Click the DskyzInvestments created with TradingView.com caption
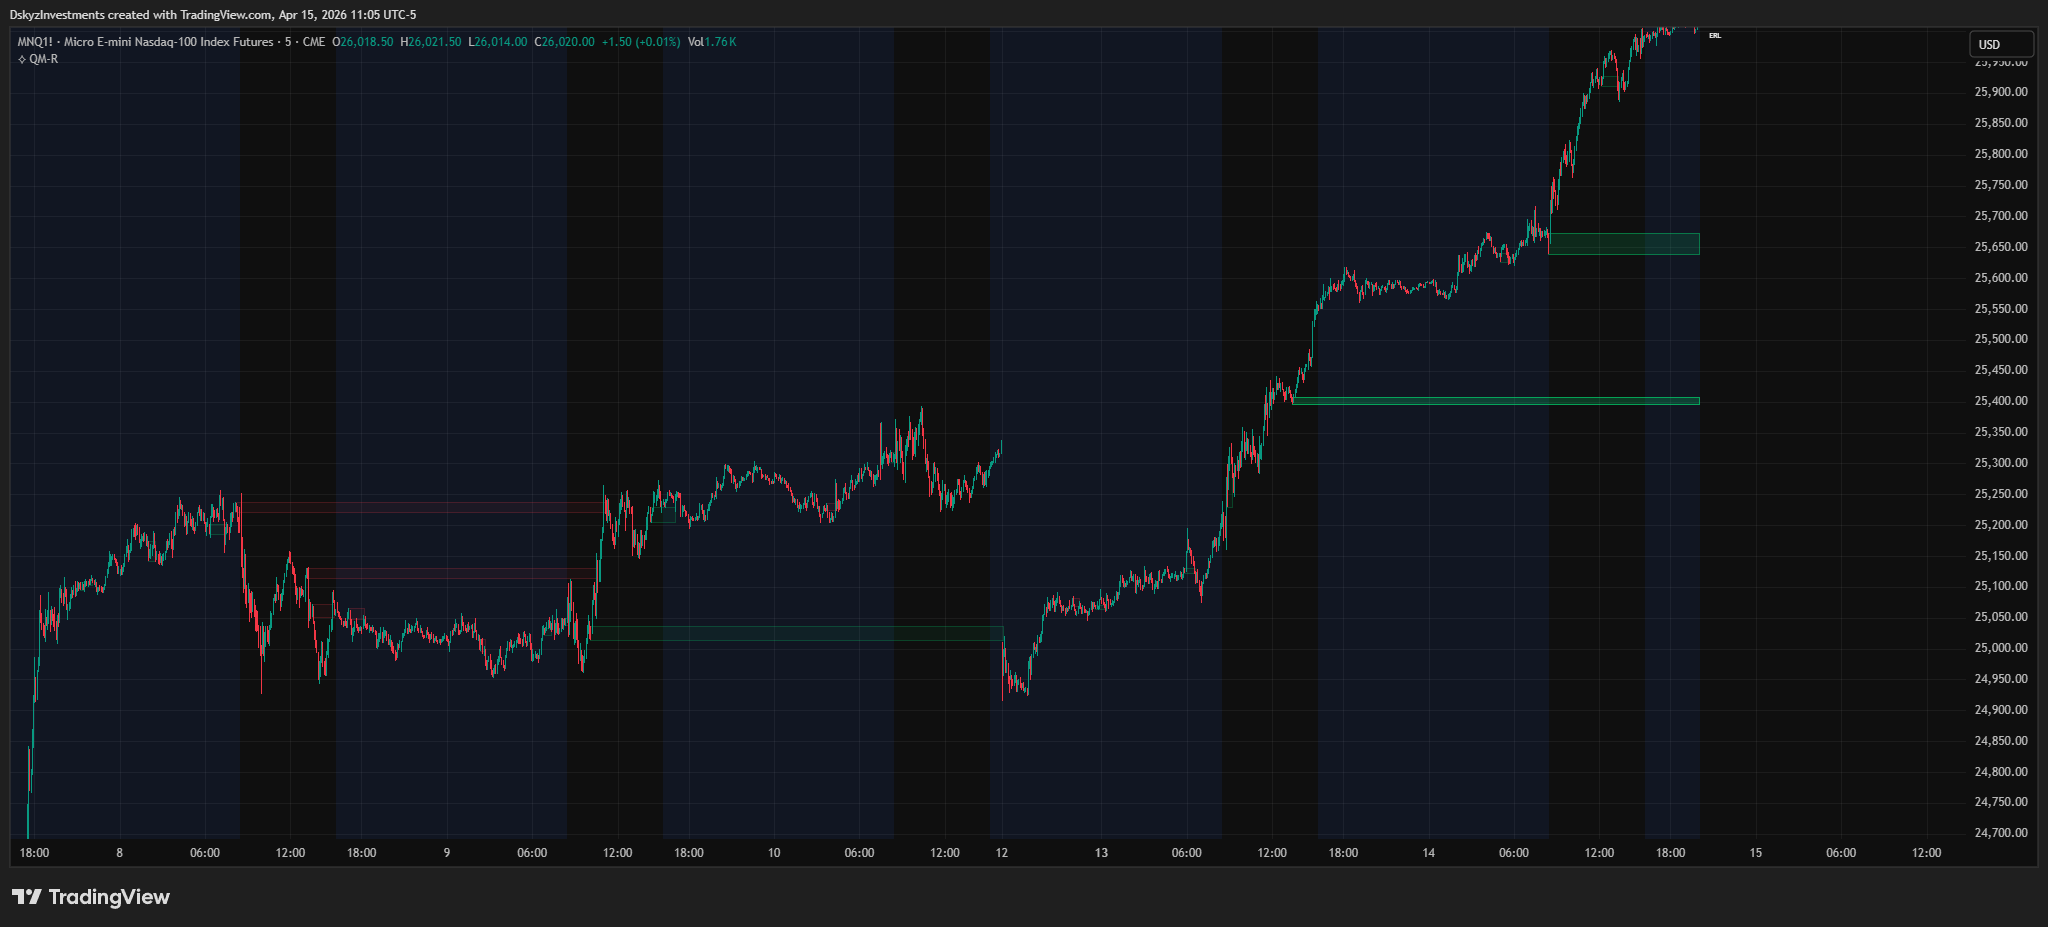The height and width of the screenshot is (927, 2048). click(x=213, y=15)
